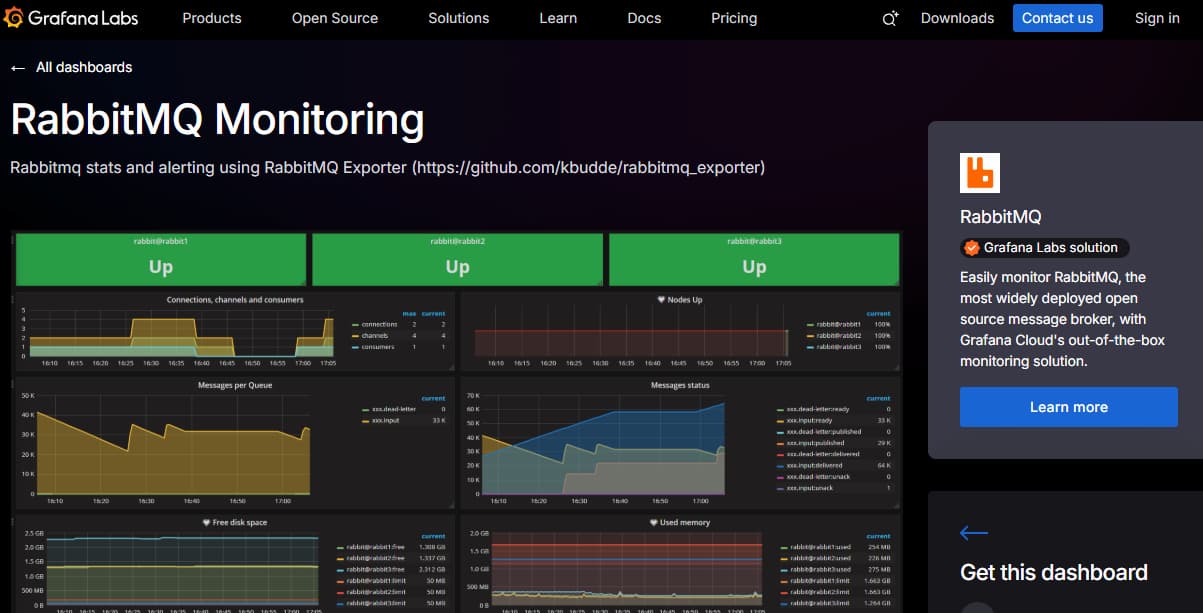The image size is (1203, 613).
Task: Click the Grafana Labs solution badge
Action: (1043, 247)
